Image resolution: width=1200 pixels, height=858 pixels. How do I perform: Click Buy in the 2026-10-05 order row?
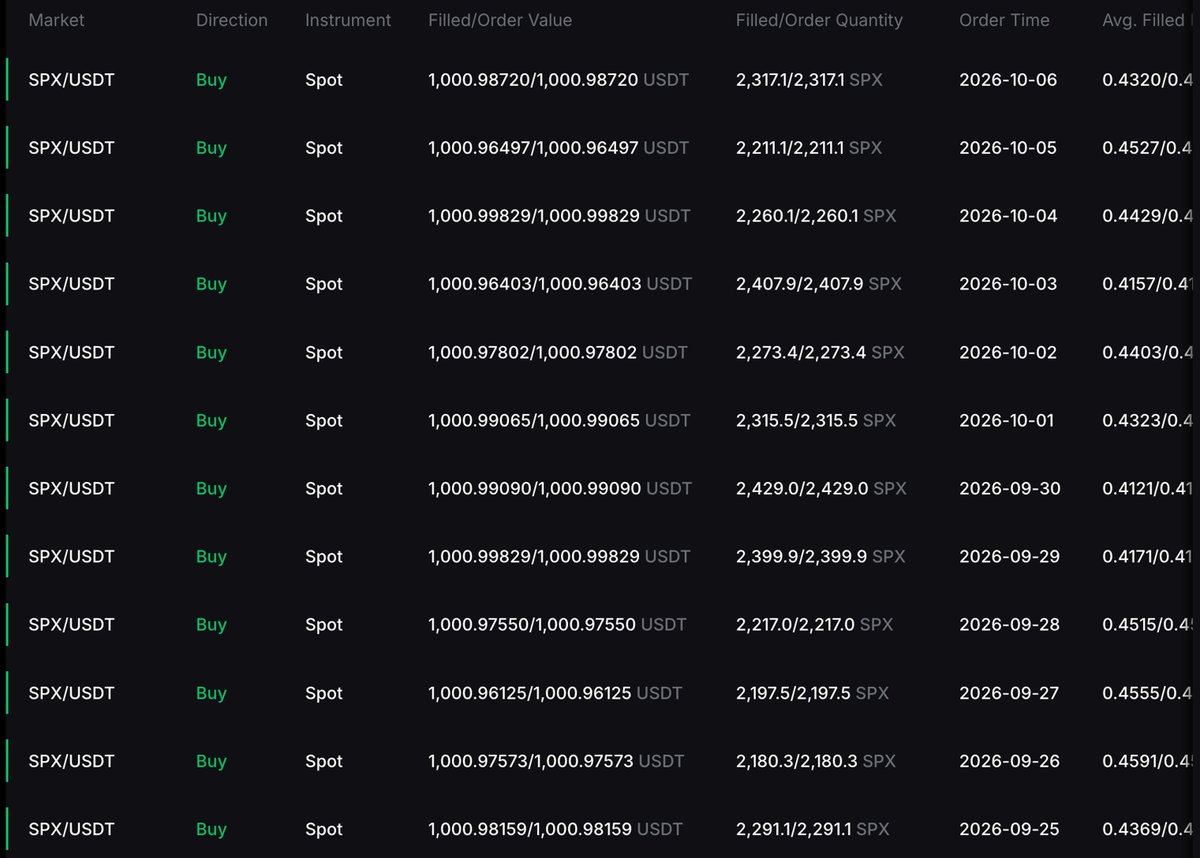pos(211,148)
